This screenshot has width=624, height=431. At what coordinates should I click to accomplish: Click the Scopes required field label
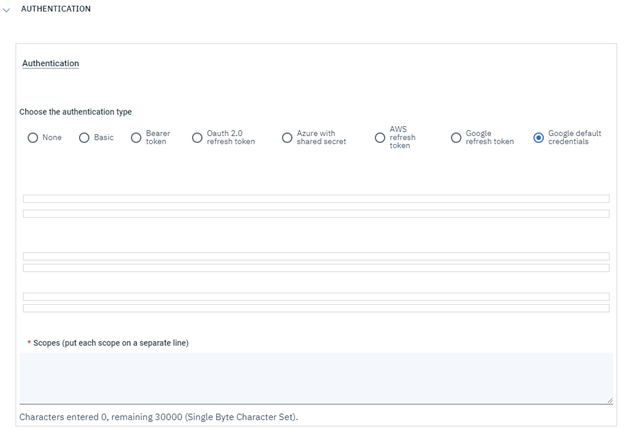110,343
